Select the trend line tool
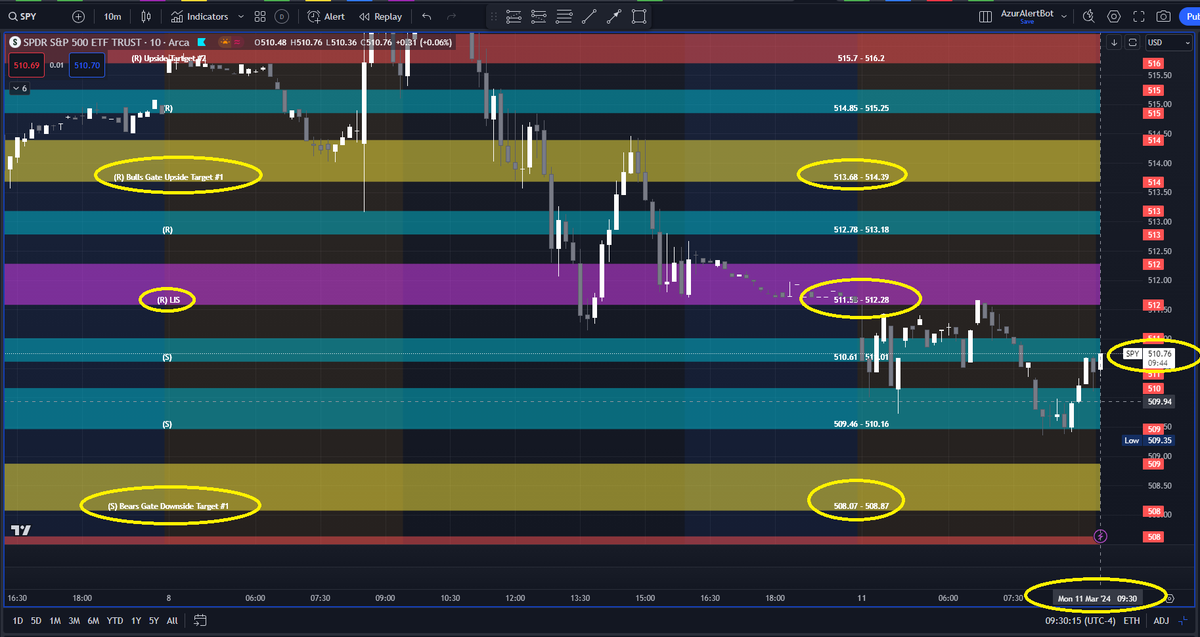 (x=590, y=16)
